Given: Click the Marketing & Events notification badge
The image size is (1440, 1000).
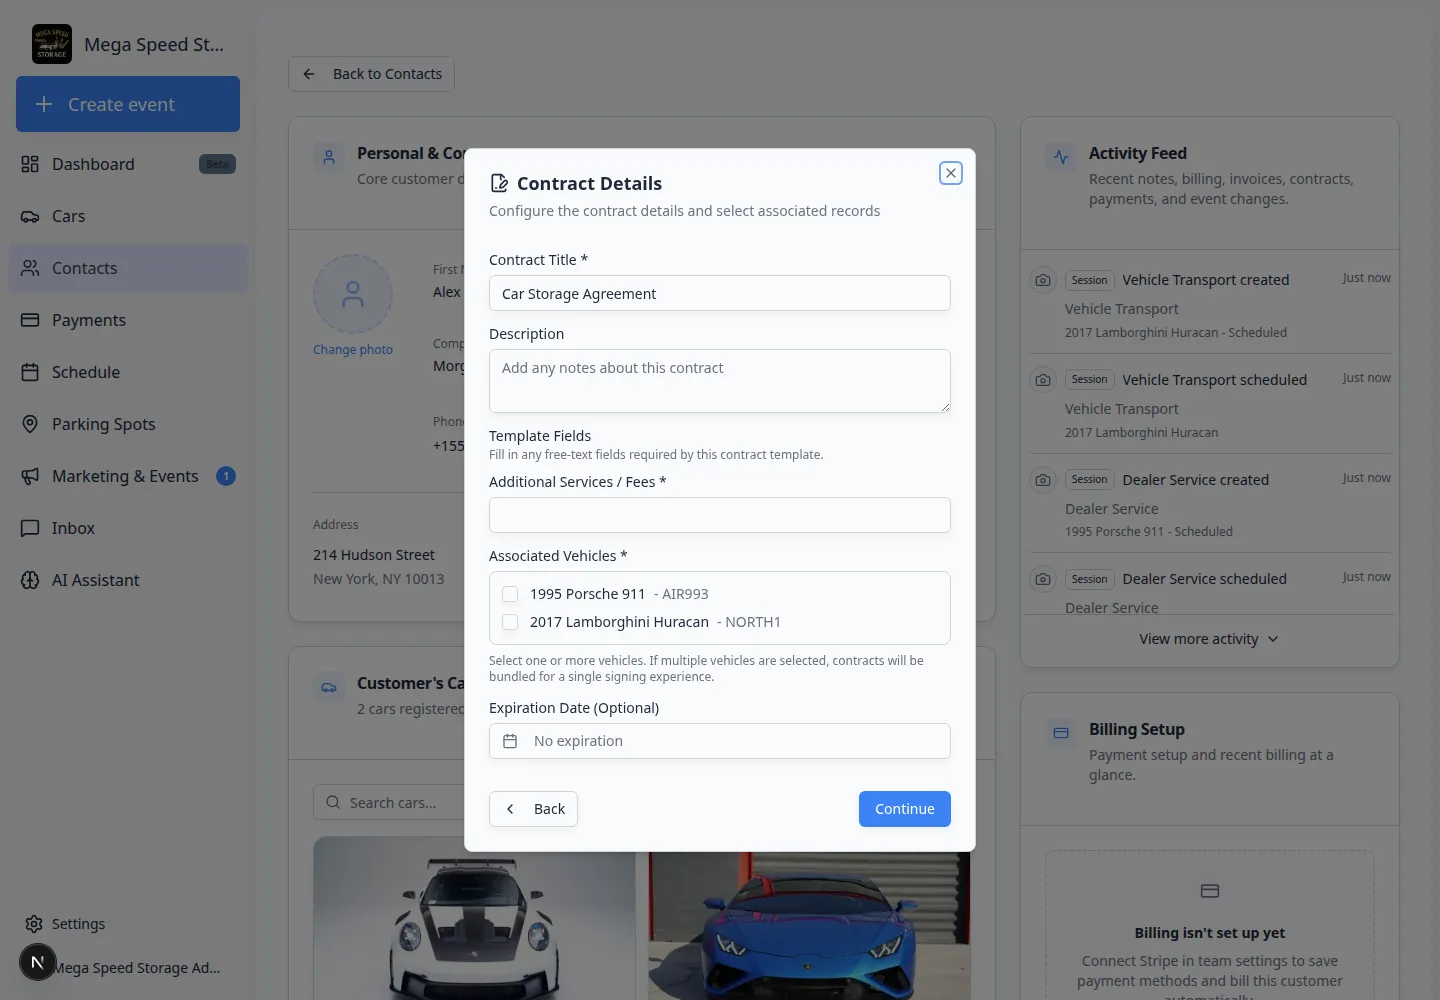Looking at the screenshot, I should (x=226, y=476).
